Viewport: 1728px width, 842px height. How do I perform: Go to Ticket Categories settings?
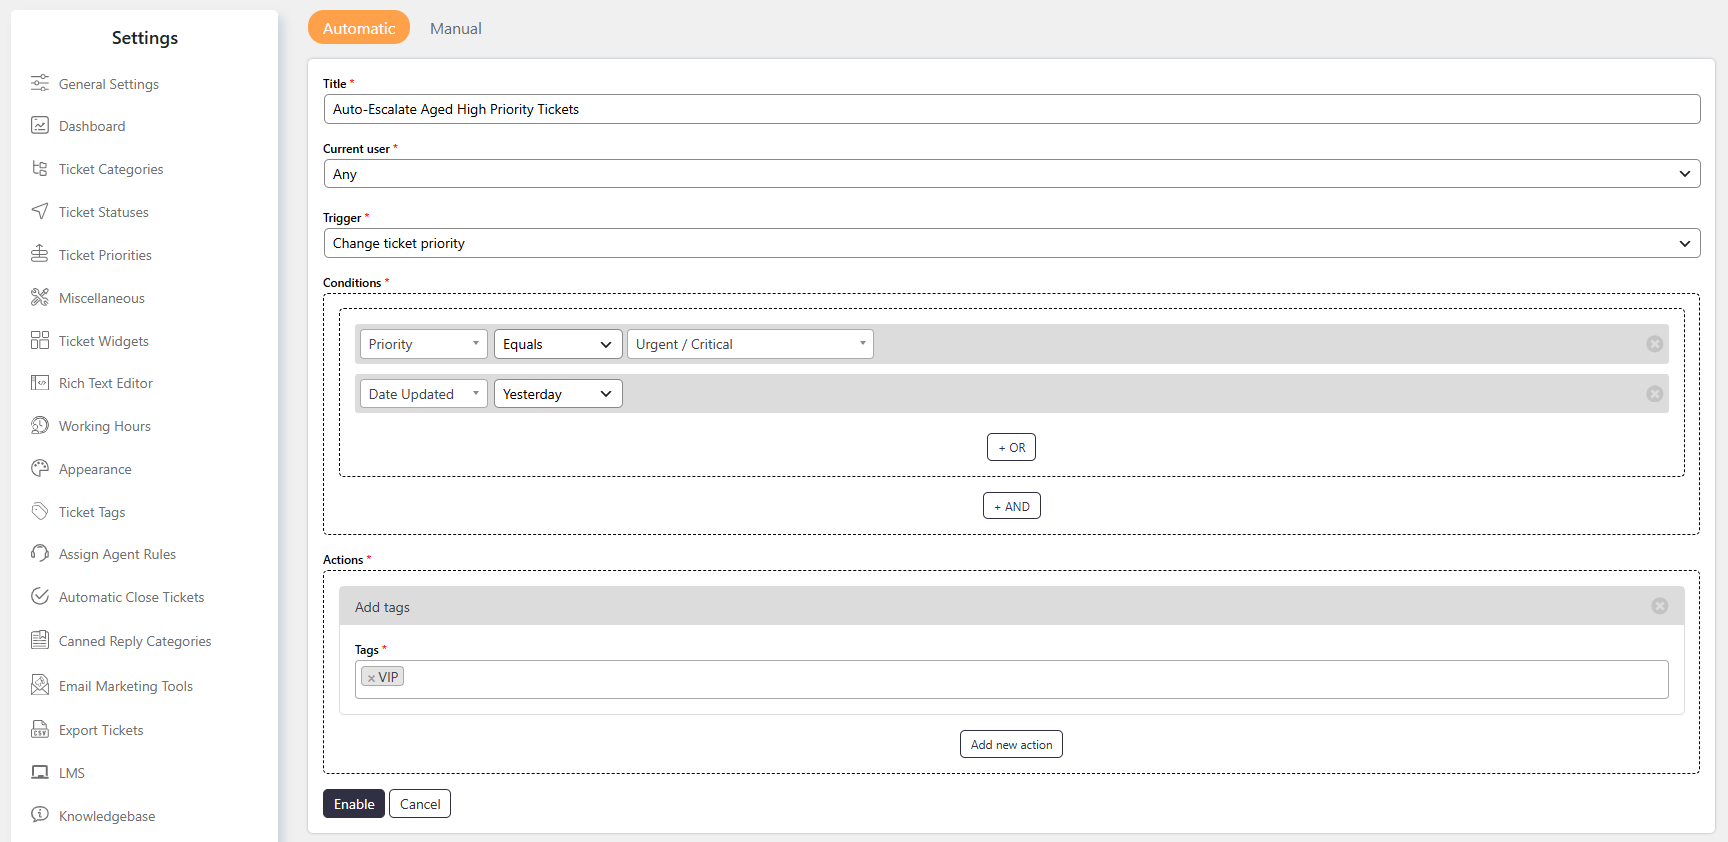[111, 169]
